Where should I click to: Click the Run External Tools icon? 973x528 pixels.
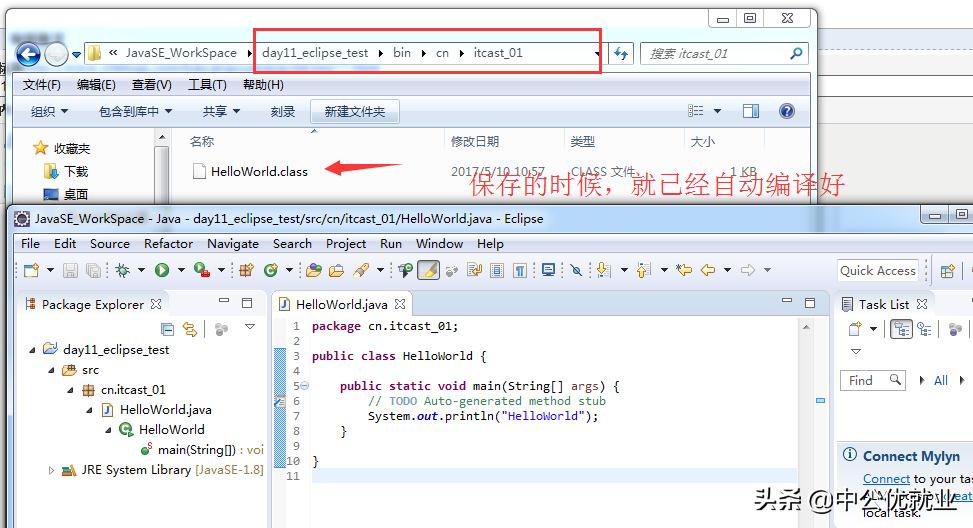[201, 270]
